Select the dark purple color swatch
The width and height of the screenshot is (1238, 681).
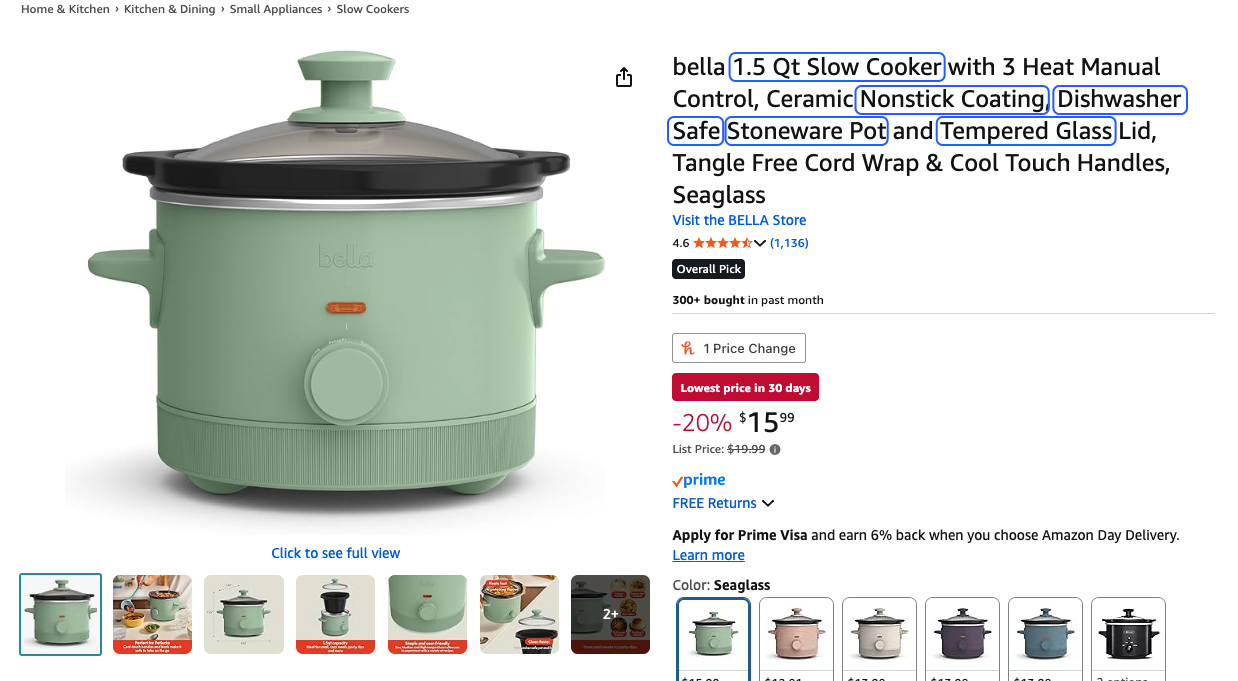962,636
